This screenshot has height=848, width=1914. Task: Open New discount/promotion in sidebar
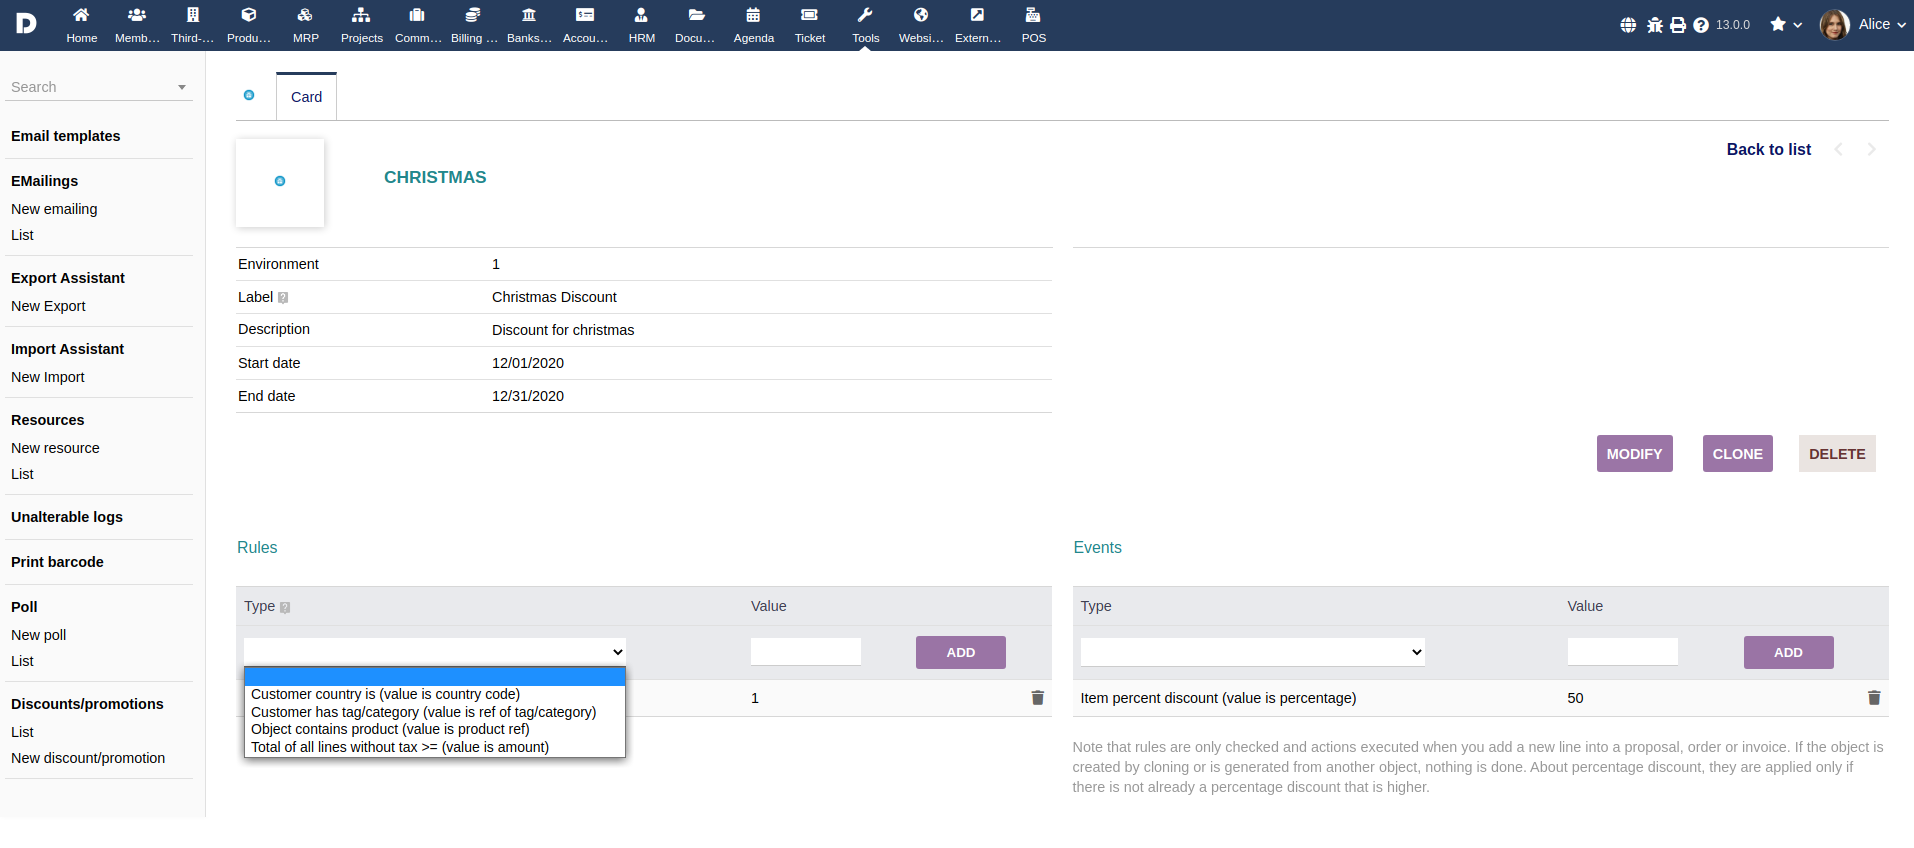pyautogui.click(x=88, y=758)
